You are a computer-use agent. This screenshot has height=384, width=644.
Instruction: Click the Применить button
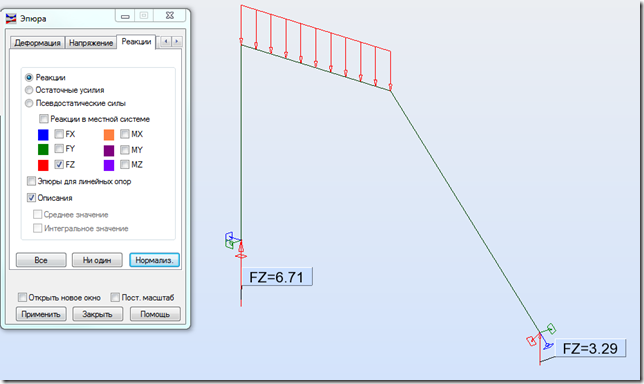click(41, 314)
